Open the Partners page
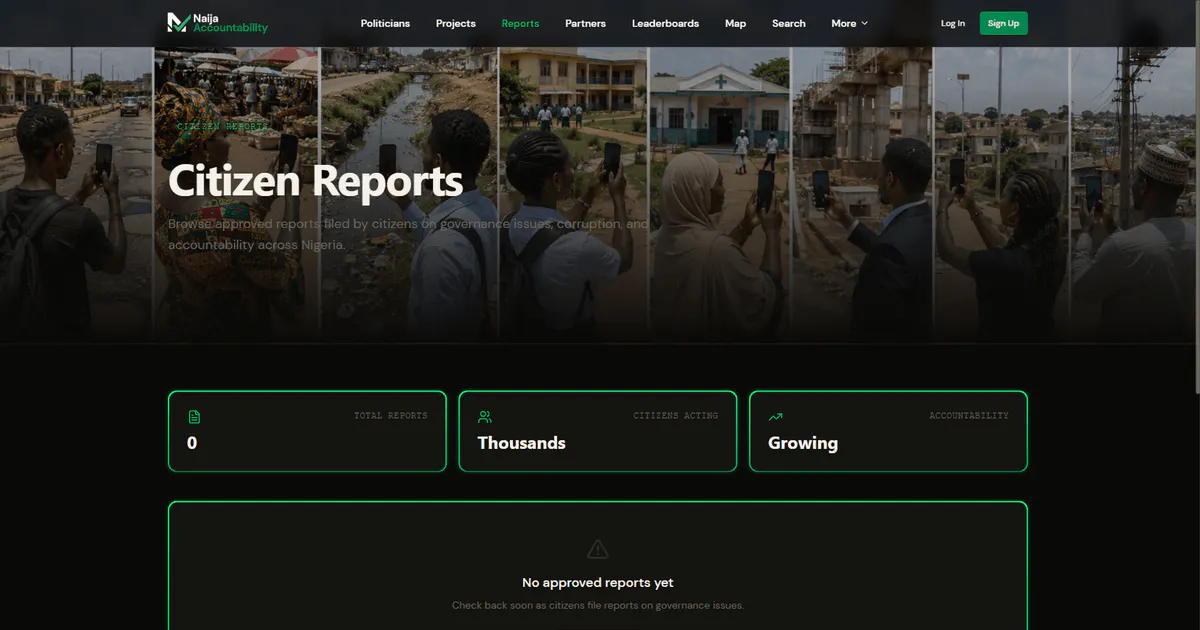 click(x=585, y=23)
